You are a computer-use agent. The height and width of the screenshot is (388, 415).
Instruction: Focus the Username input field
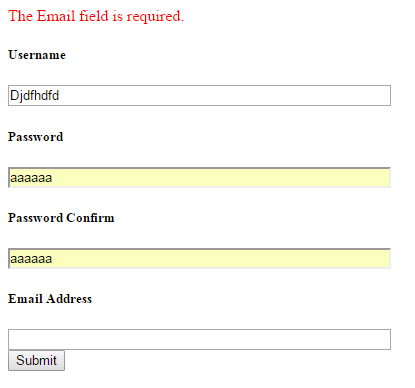tap(199, 96)
